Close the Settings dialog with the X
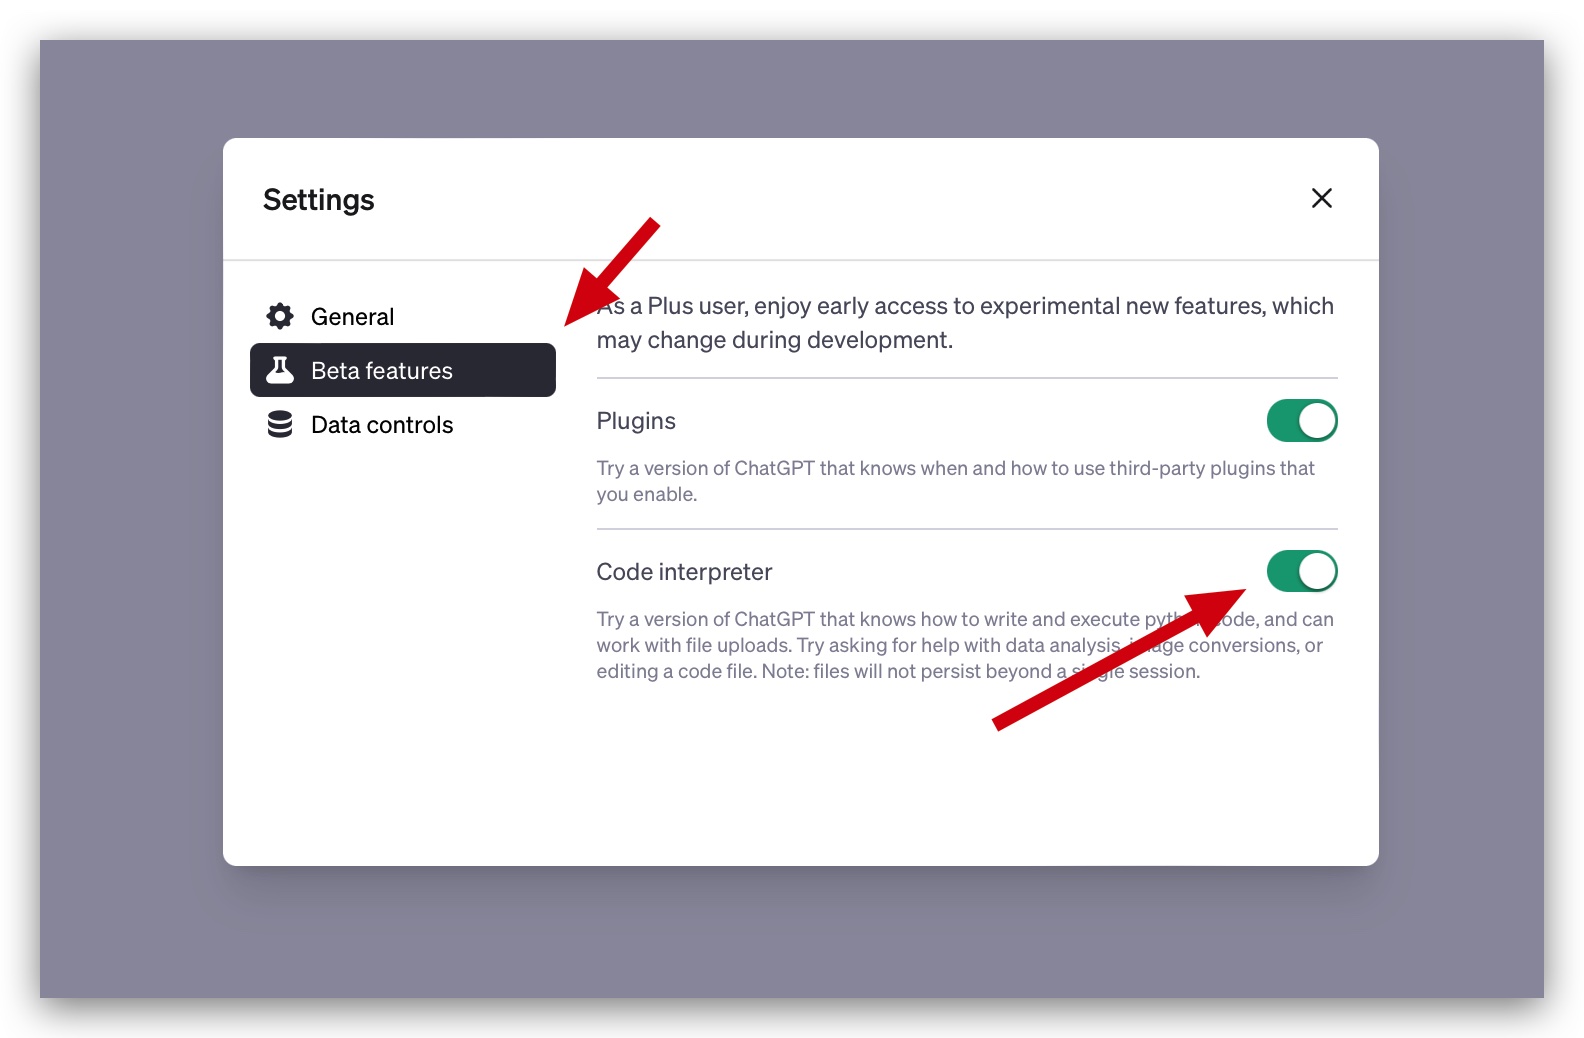Image resolution: width=1584 pixels, height=1038 pixels. click(x=1322, y=198)
